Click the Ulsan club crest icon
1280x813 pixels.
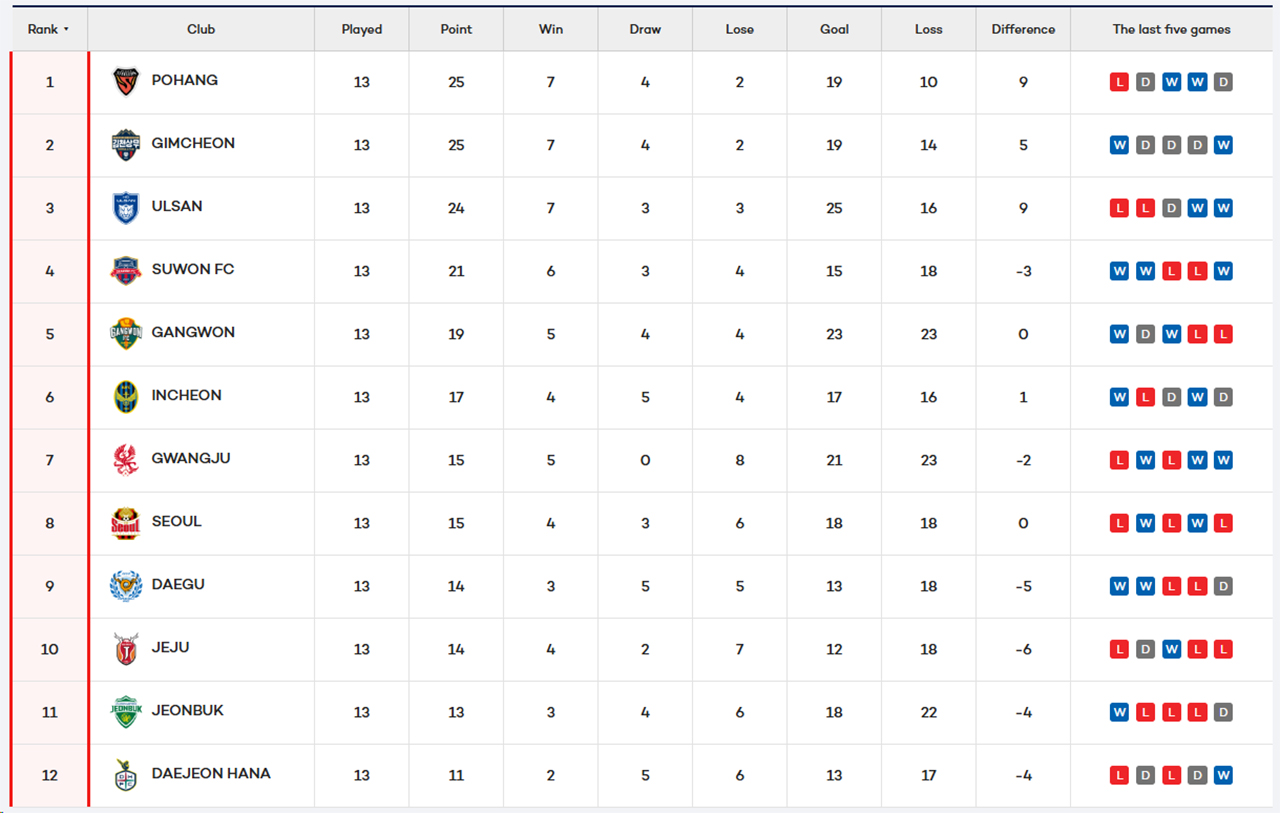click(x=126, y=208)
